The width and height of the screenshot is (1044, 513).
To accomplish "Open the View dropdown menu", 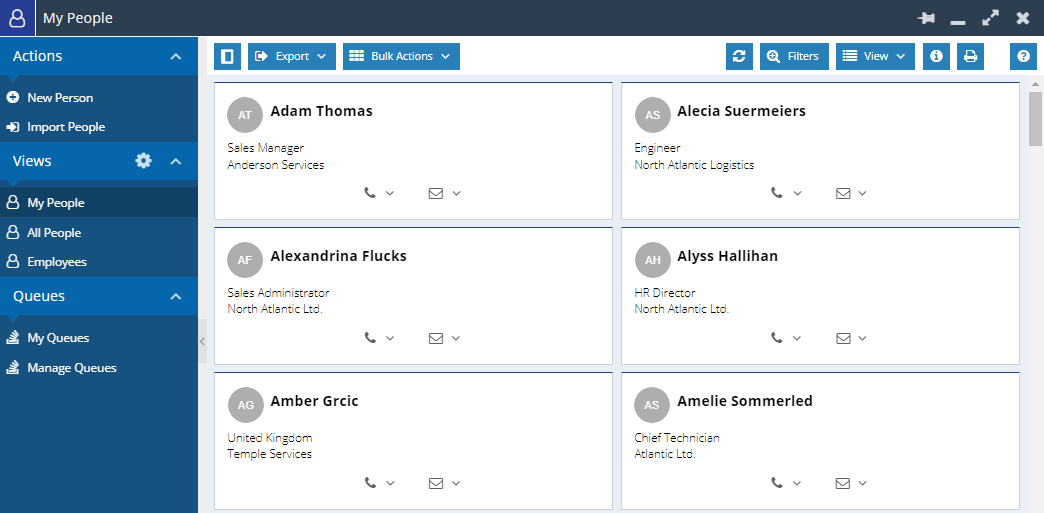I will tap(875, 56).
